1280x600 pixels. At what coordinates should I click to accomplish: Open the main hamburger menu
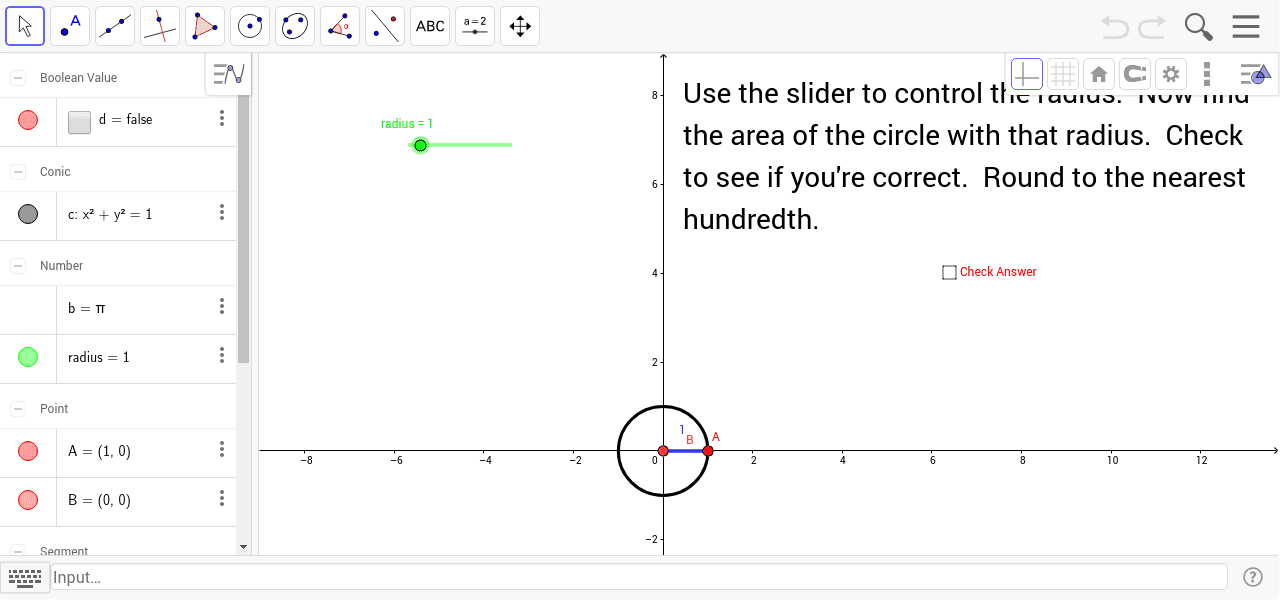[1244, 25]
